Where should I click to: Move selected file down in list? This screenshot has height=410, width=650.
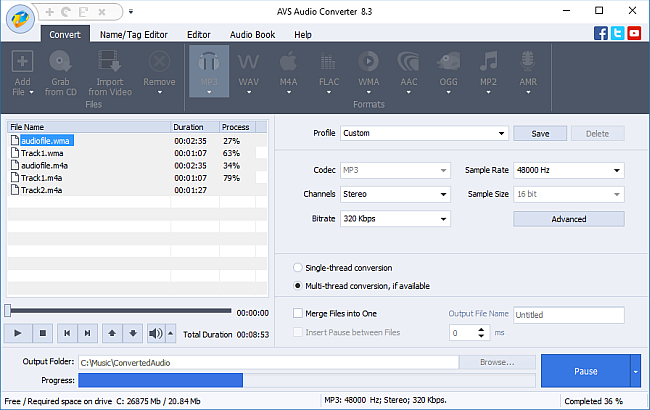click(x=133, y=333)
